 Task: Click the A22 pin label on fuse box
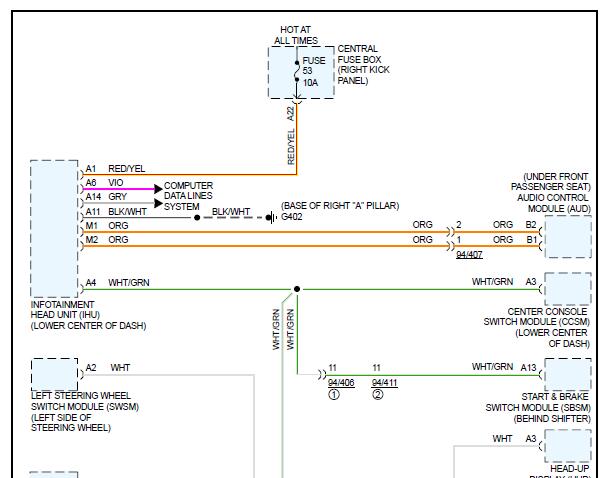[291, 114]
